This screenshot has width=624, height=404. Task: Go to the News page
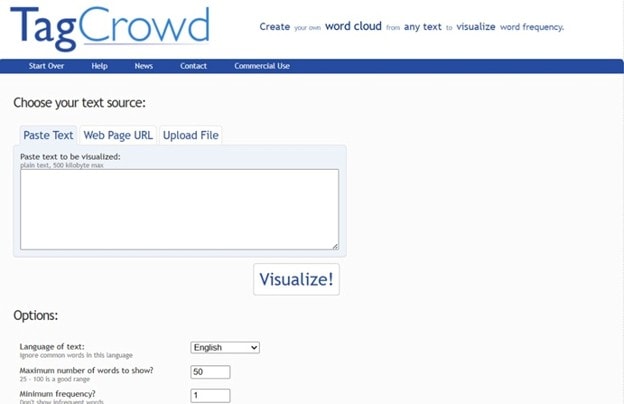click(x=144, y=66)
